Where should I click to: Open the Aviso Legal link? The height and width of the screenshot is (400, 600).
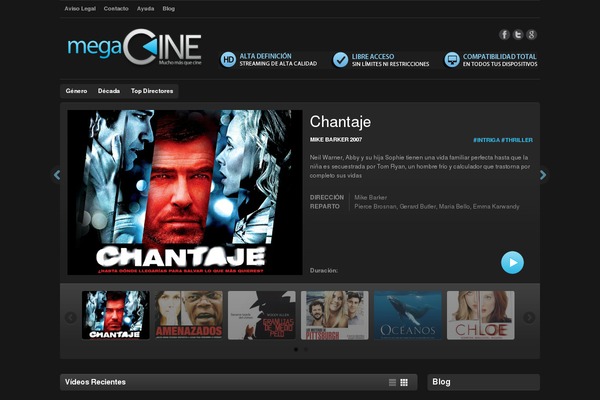click(x=80, y=8)
